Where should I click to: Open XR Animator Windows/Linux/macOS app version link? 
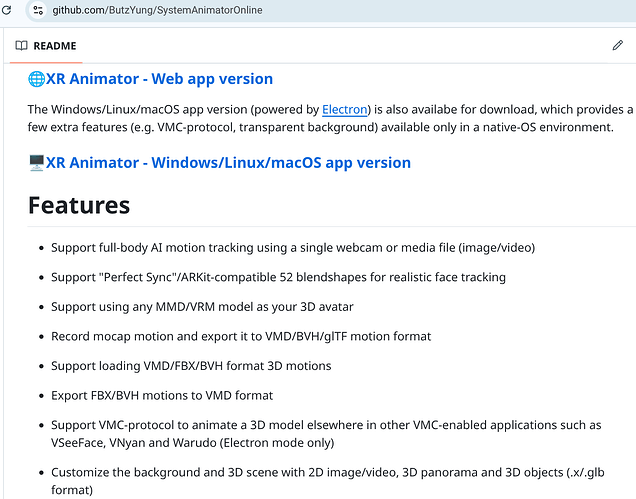(228, 163)
